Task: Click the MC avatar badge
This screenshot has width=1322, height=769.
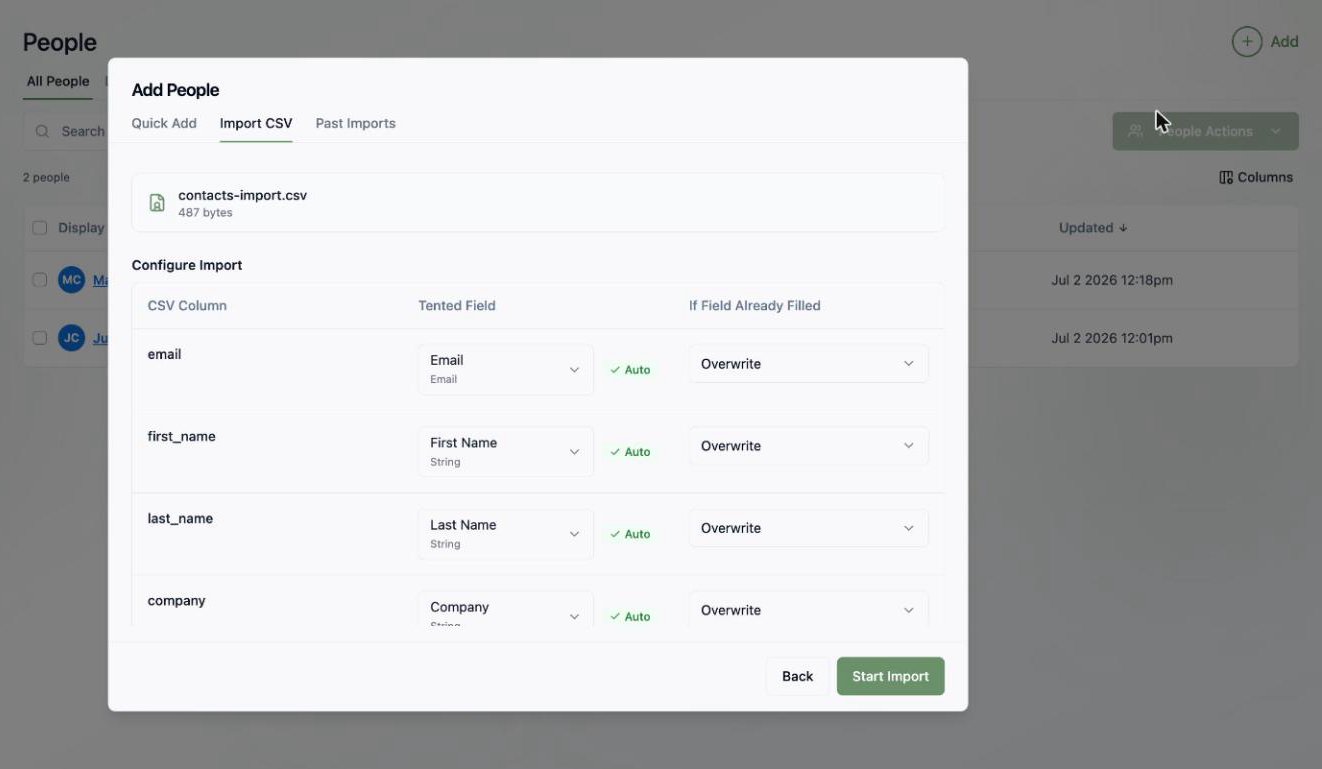Action: pos(71,280)
